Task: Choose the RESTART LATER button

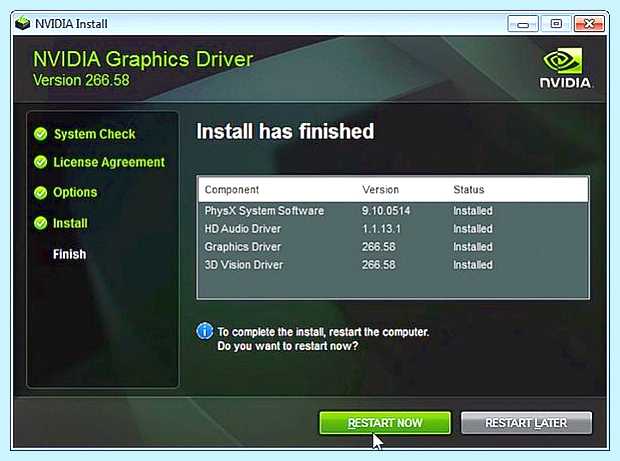Action: [x=526, y=423]
